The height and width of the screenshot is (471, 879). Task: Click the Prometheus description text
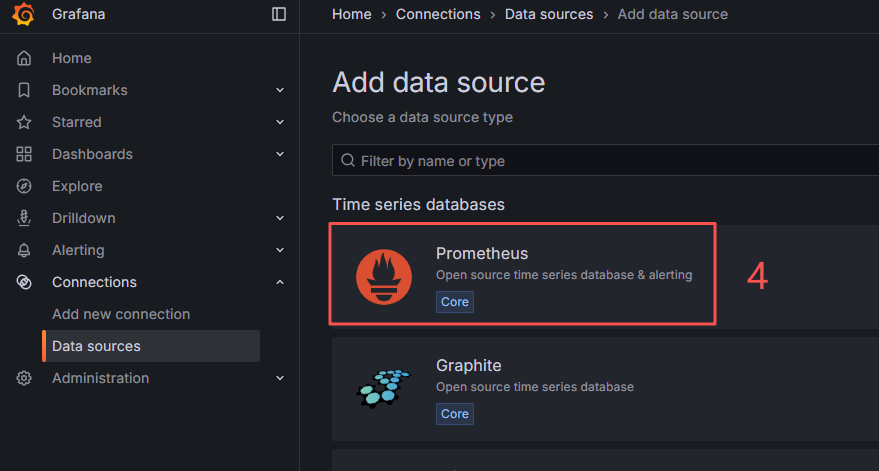(x=564, y=275)
